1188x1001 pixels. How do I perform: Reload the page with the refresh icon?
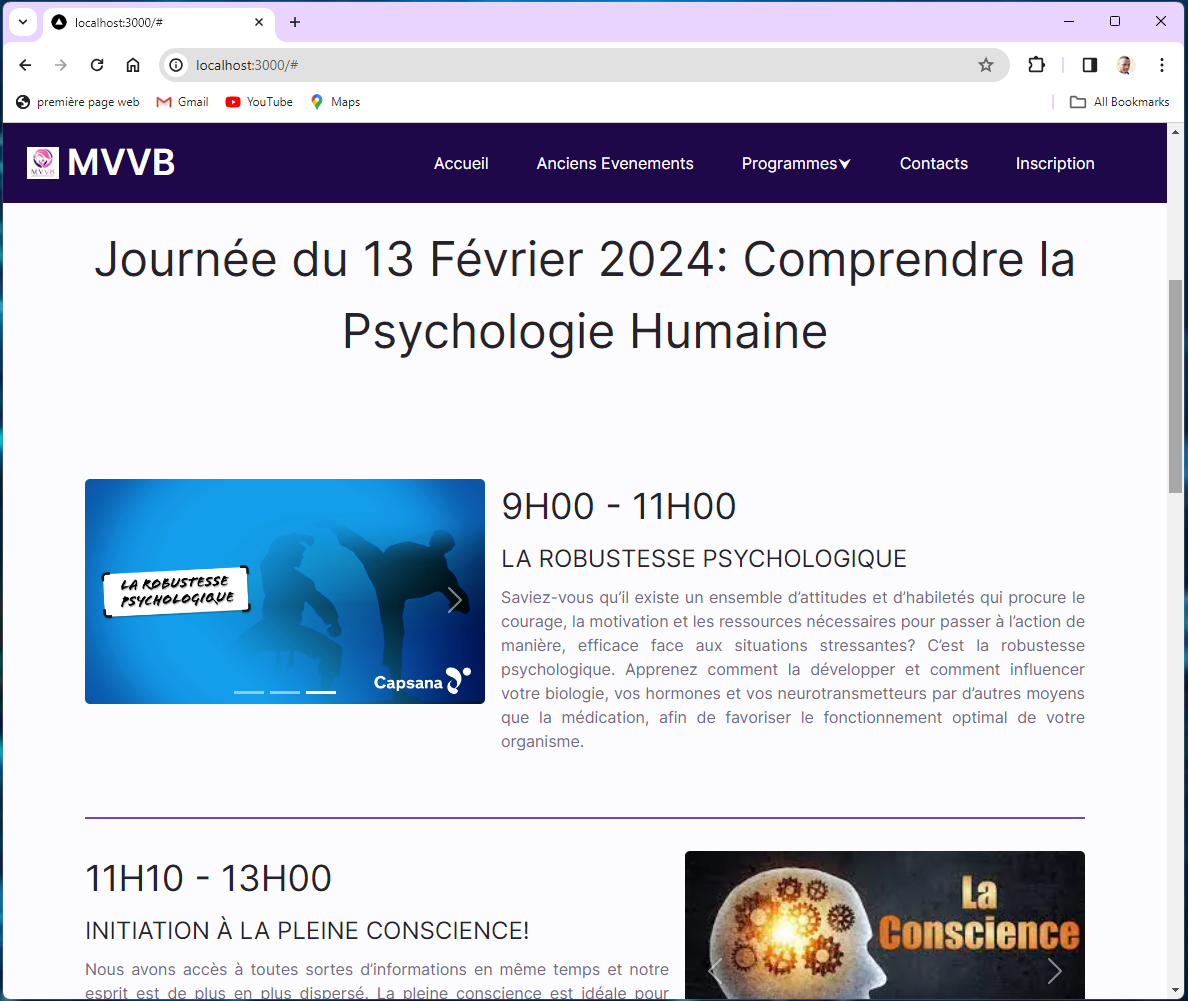97,65
